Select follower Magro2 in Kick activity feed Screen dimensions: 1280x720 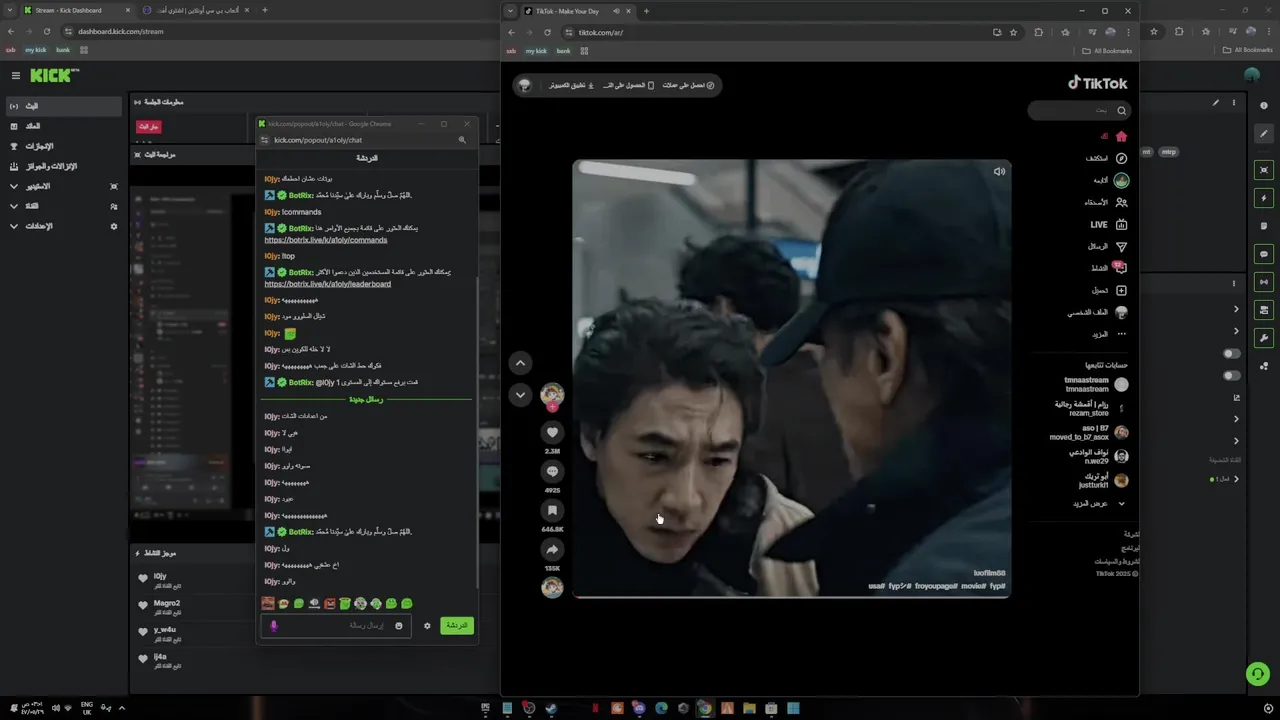tap(166, 603)
